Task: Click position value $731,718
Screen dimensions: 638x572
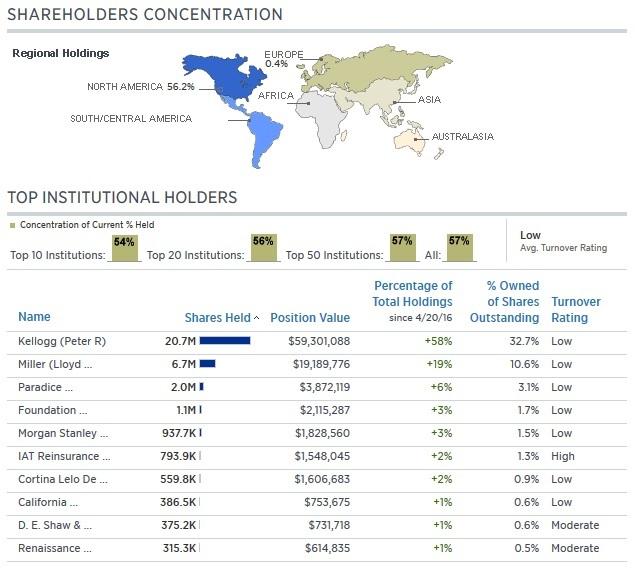Action: 329,525
